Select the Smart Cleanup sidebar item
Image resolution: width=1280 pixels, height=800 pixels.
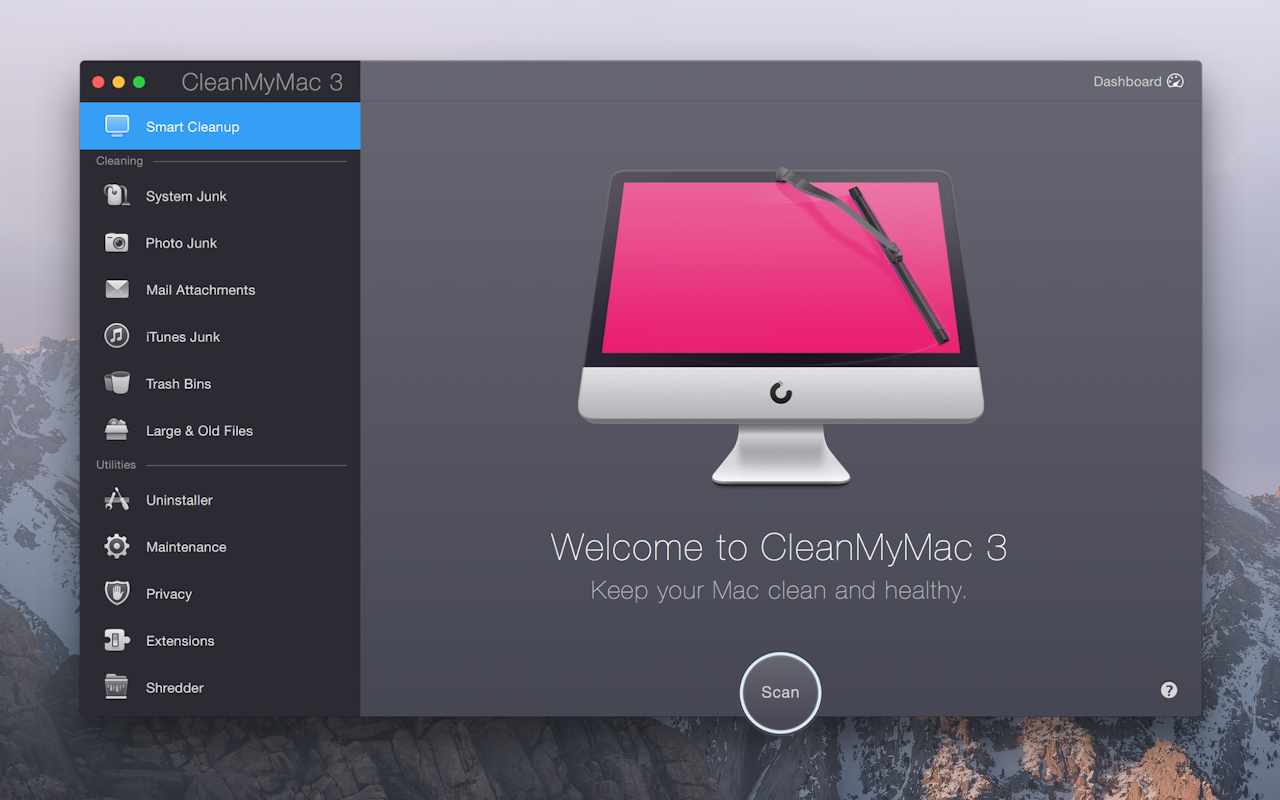tap(192, 127)
